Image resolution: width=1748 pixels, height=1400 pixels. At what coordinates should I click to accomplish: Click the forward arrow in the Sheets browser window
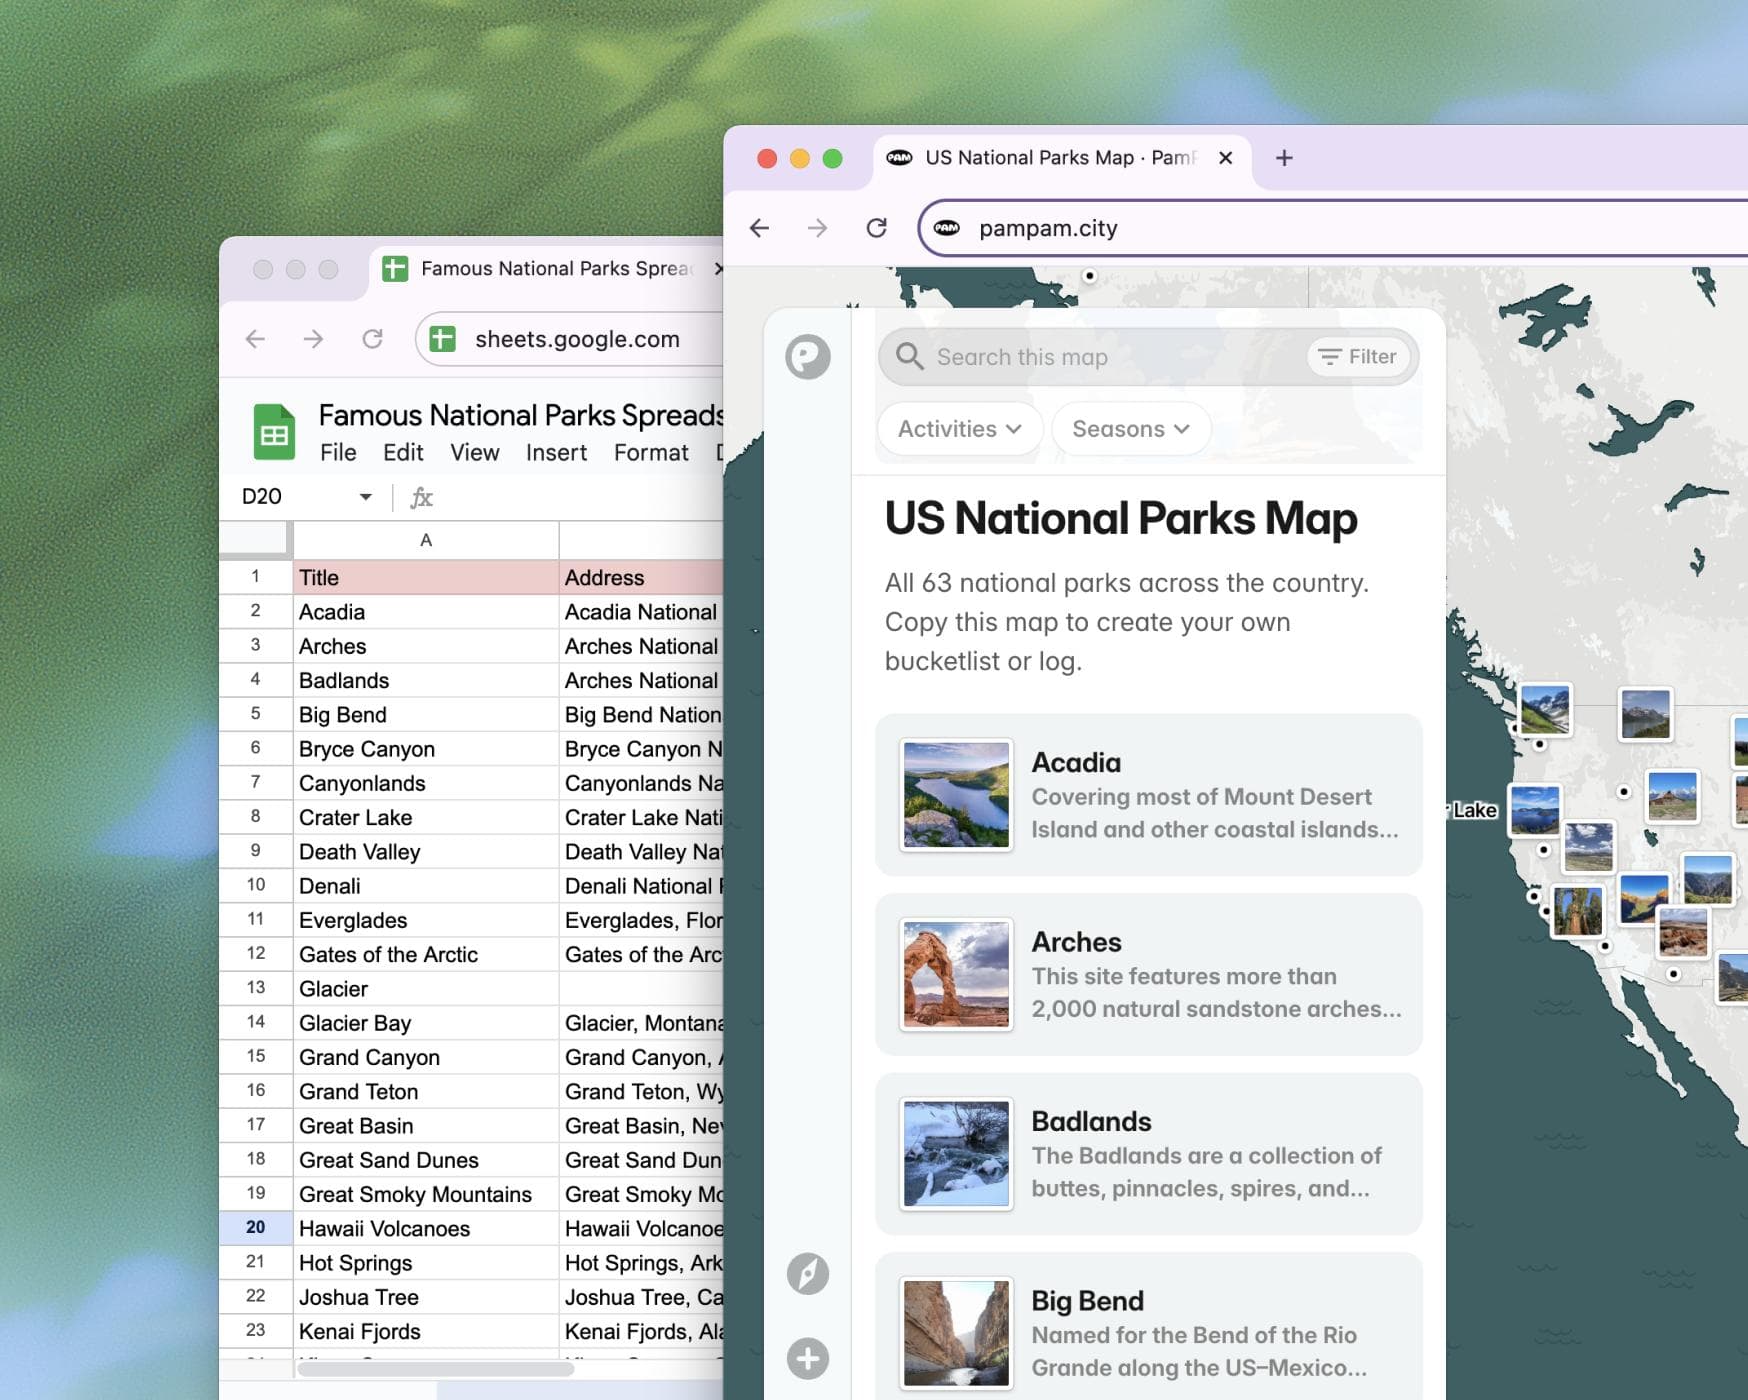314,339
